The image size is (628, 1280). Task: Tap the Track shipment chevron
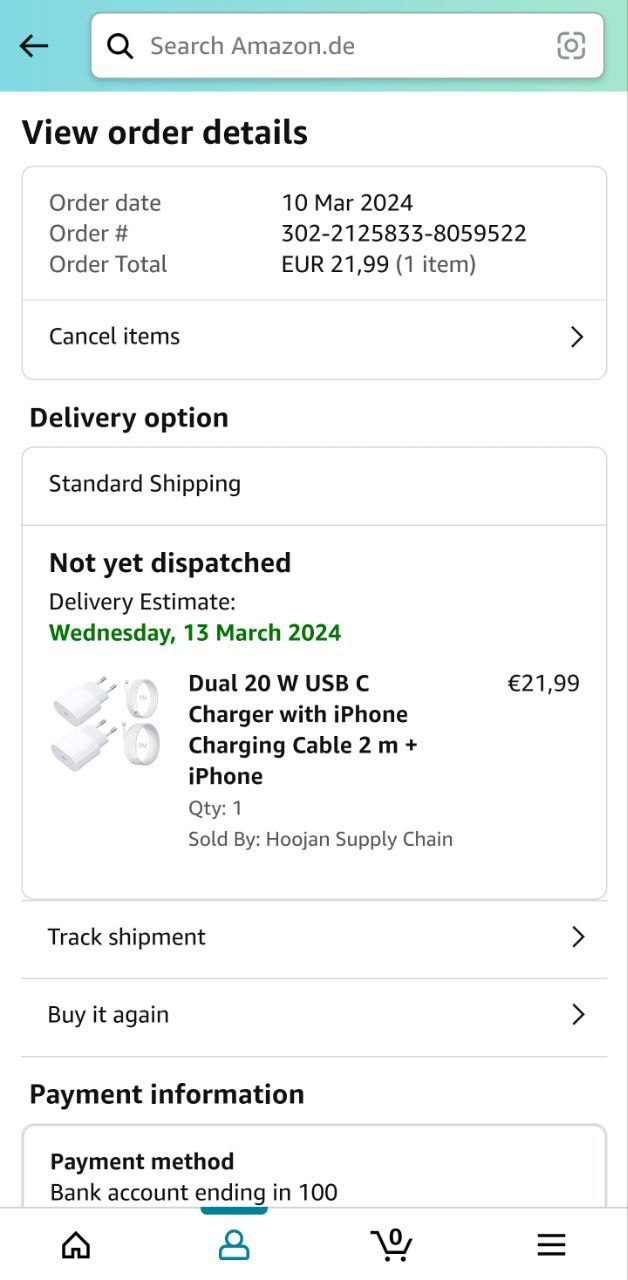click(577, 937)
